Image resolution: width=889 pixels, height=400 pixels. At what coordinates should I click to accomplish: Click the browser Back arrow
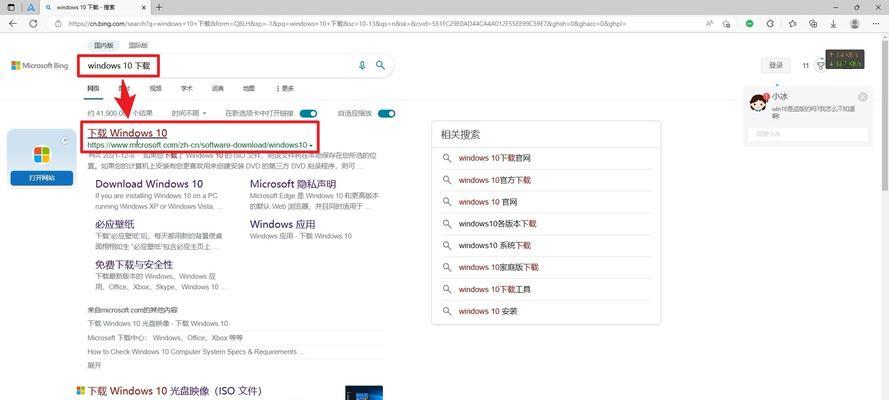click(x=12, y=24)
